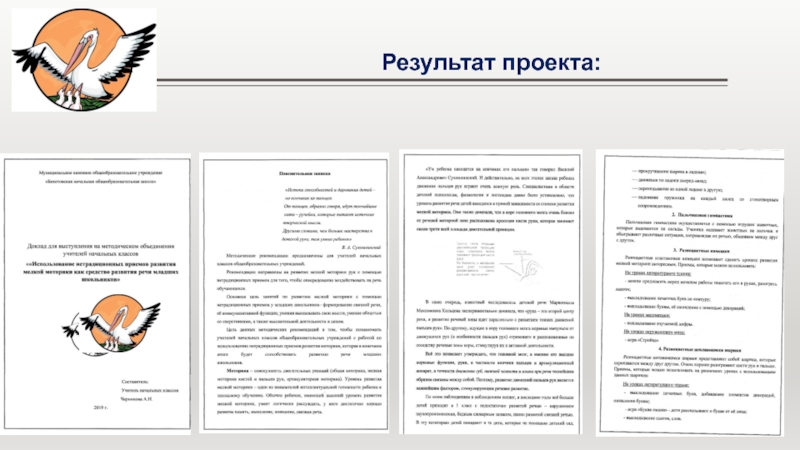This screenshot has width=800, height=450.
Task: Select the first document page thumbnail (title page)
Action: tap(96, 293)
